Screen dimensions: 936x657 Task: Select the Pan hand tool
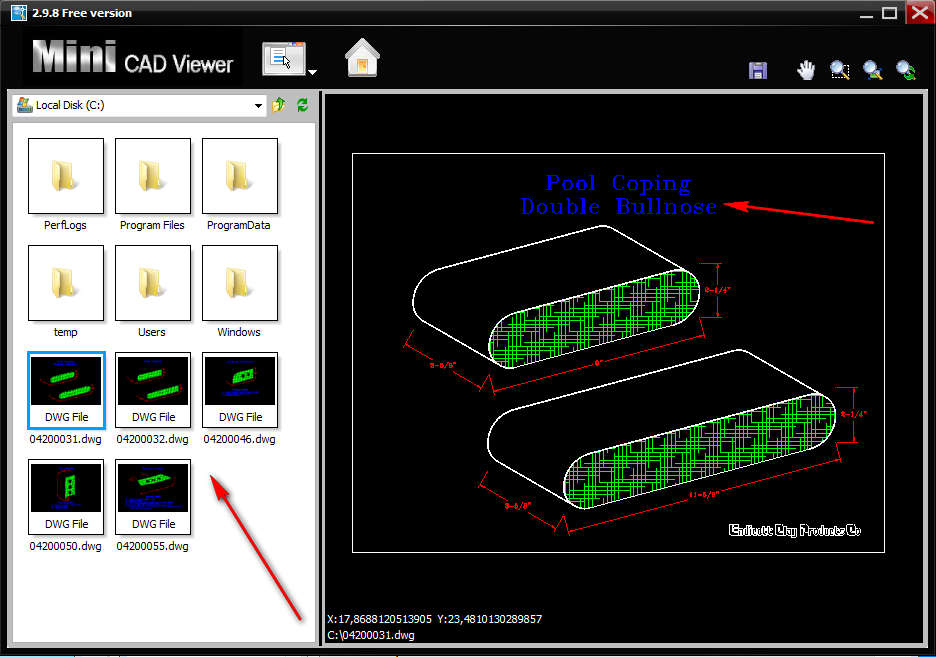click(806, 70)
